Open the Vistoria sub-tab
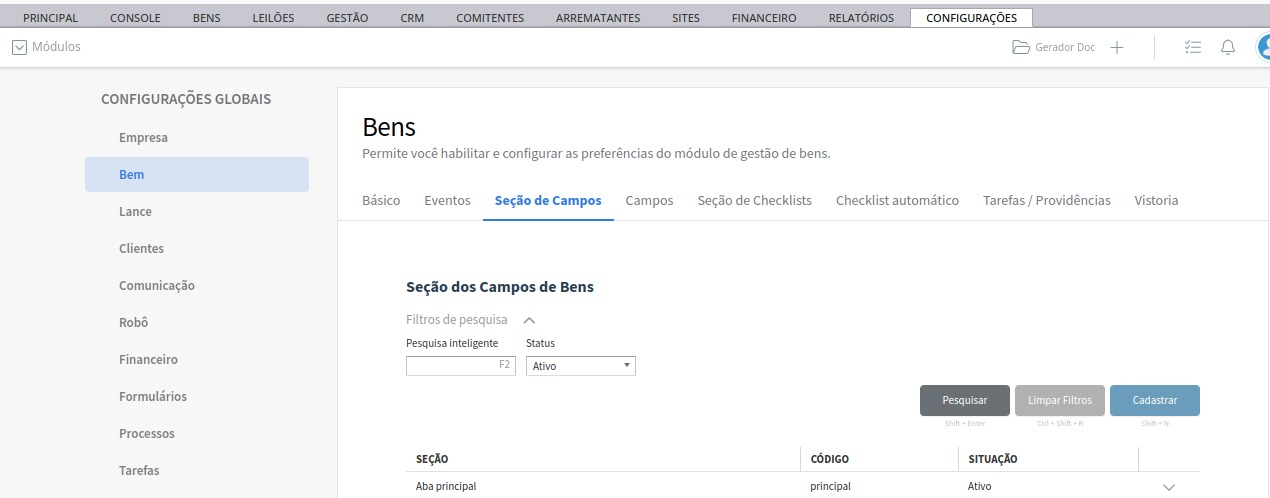Image resolution: width=1270 pixels, height=498 pixels. (x=1156, y=200)
